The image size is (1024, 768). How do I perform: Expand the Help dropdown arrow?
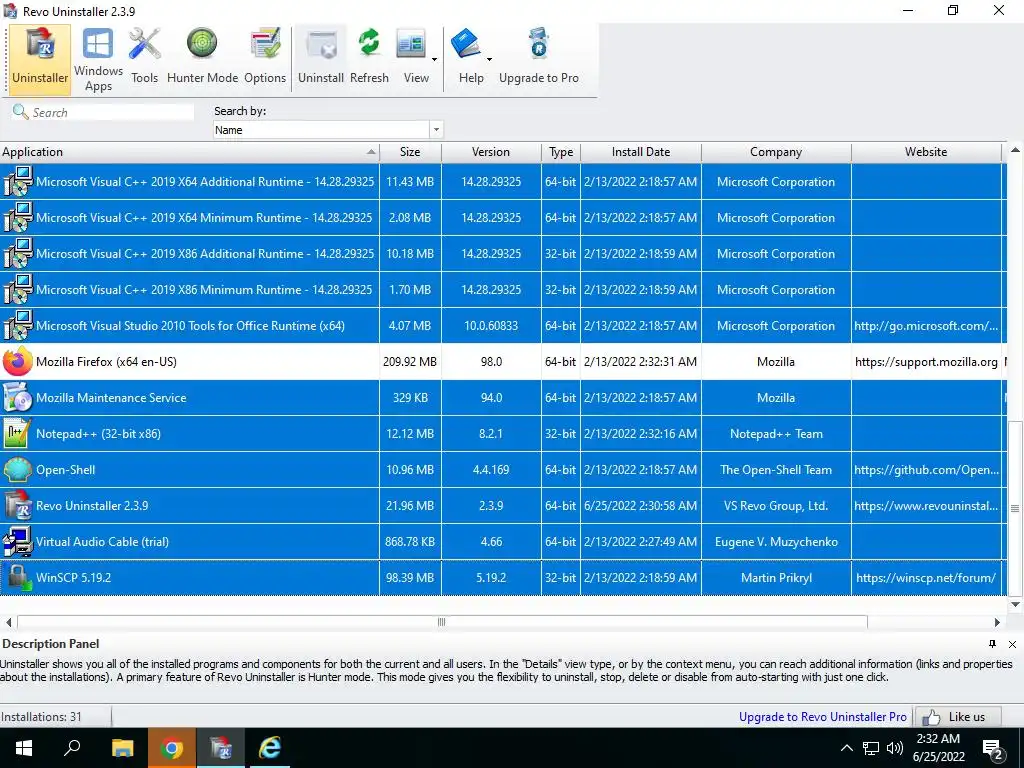point(489,59)
